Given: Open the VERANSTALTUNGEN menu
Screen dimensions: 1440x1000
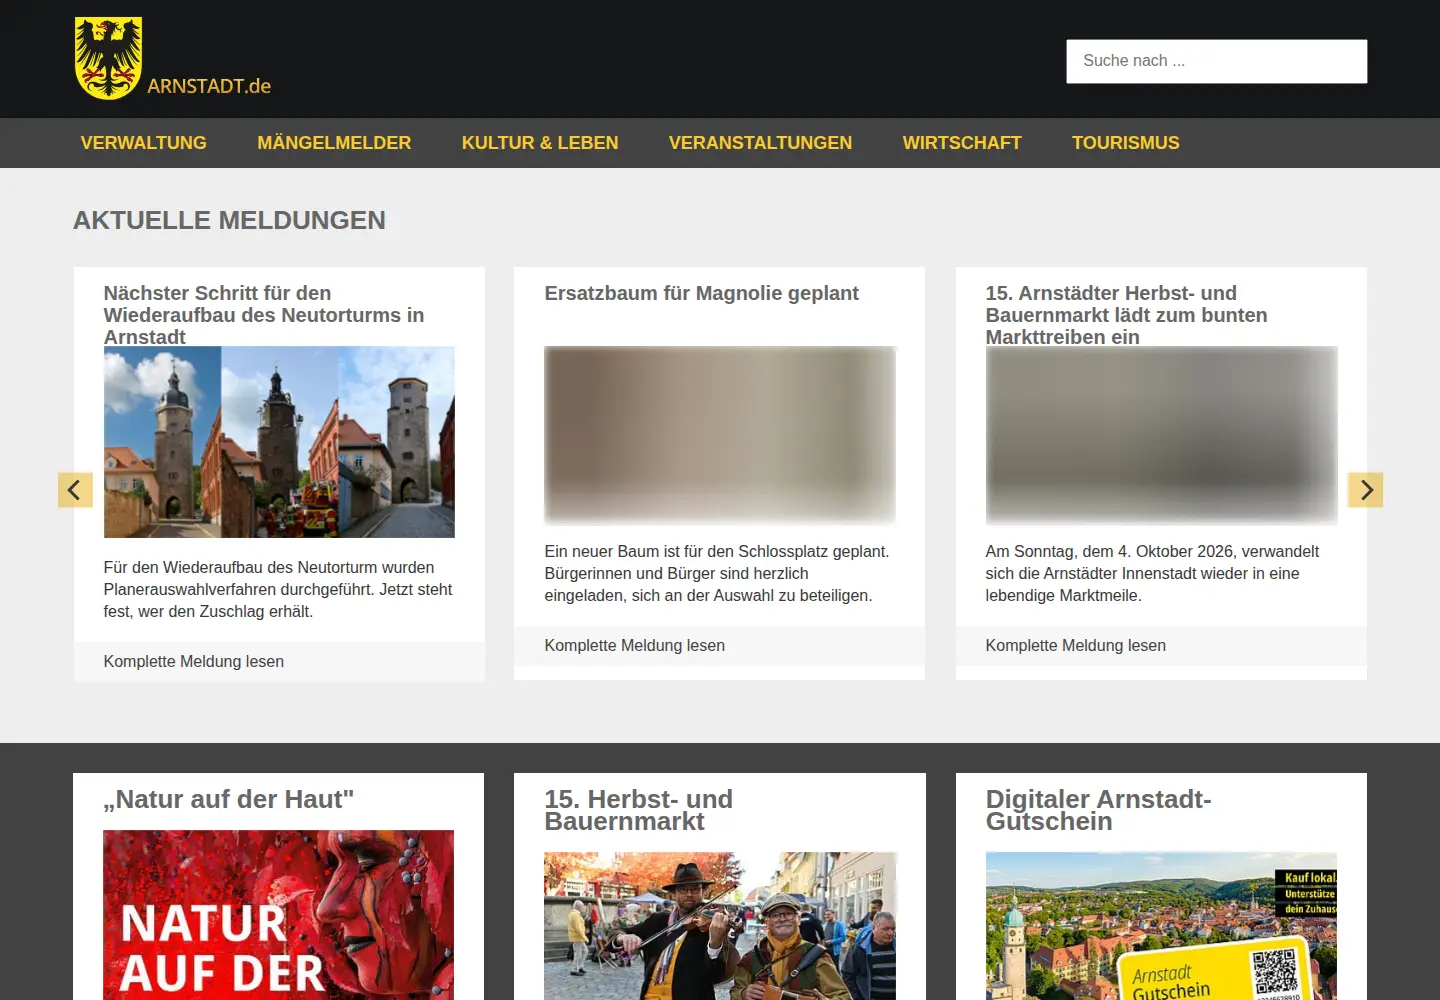Looking at the screenshot, I should pos(760,143).
